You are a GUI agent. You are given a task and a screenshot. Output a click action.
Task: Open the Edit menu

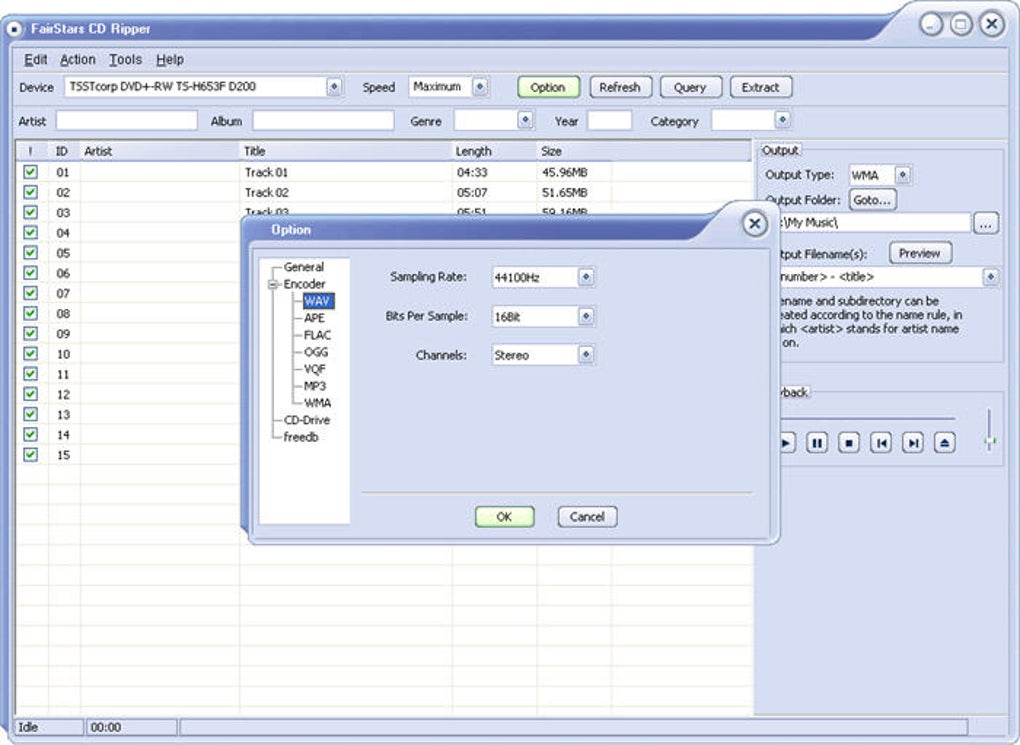[x=35, y=59]
